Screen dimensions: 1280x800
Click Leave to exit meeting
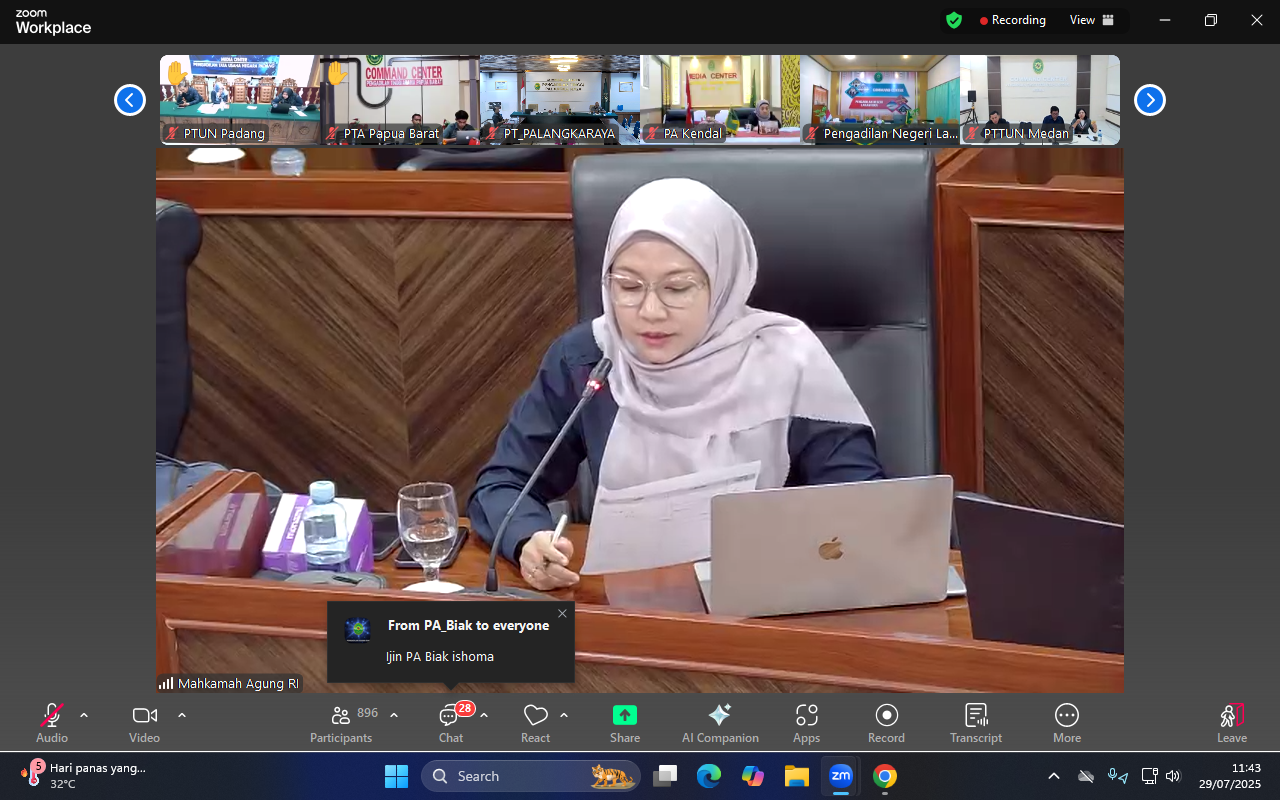click(1231, 723)
